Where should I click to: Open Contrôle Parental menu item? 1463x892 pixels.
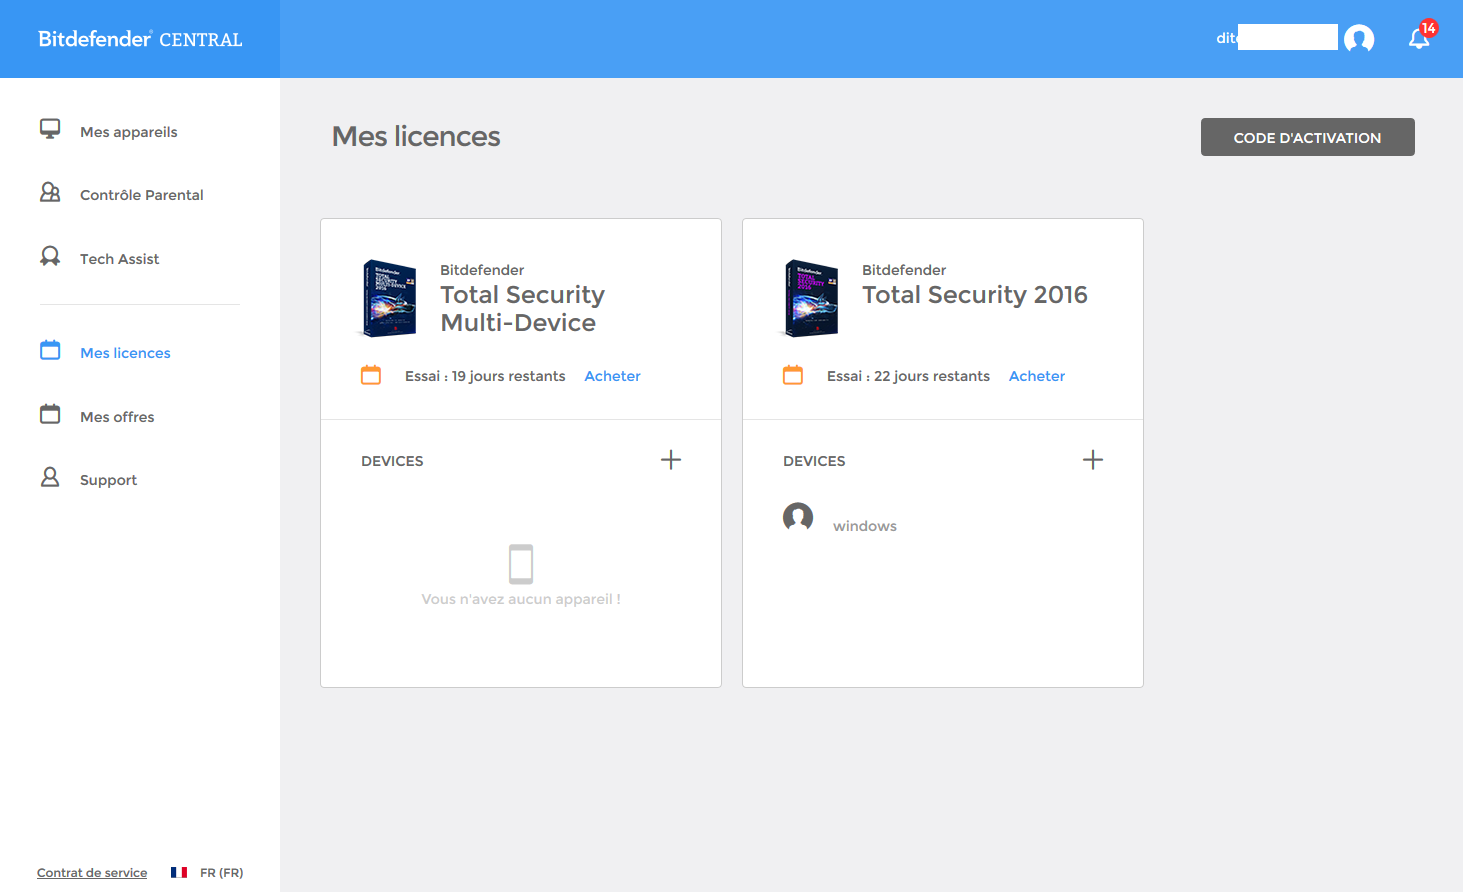tap(140, 194)
